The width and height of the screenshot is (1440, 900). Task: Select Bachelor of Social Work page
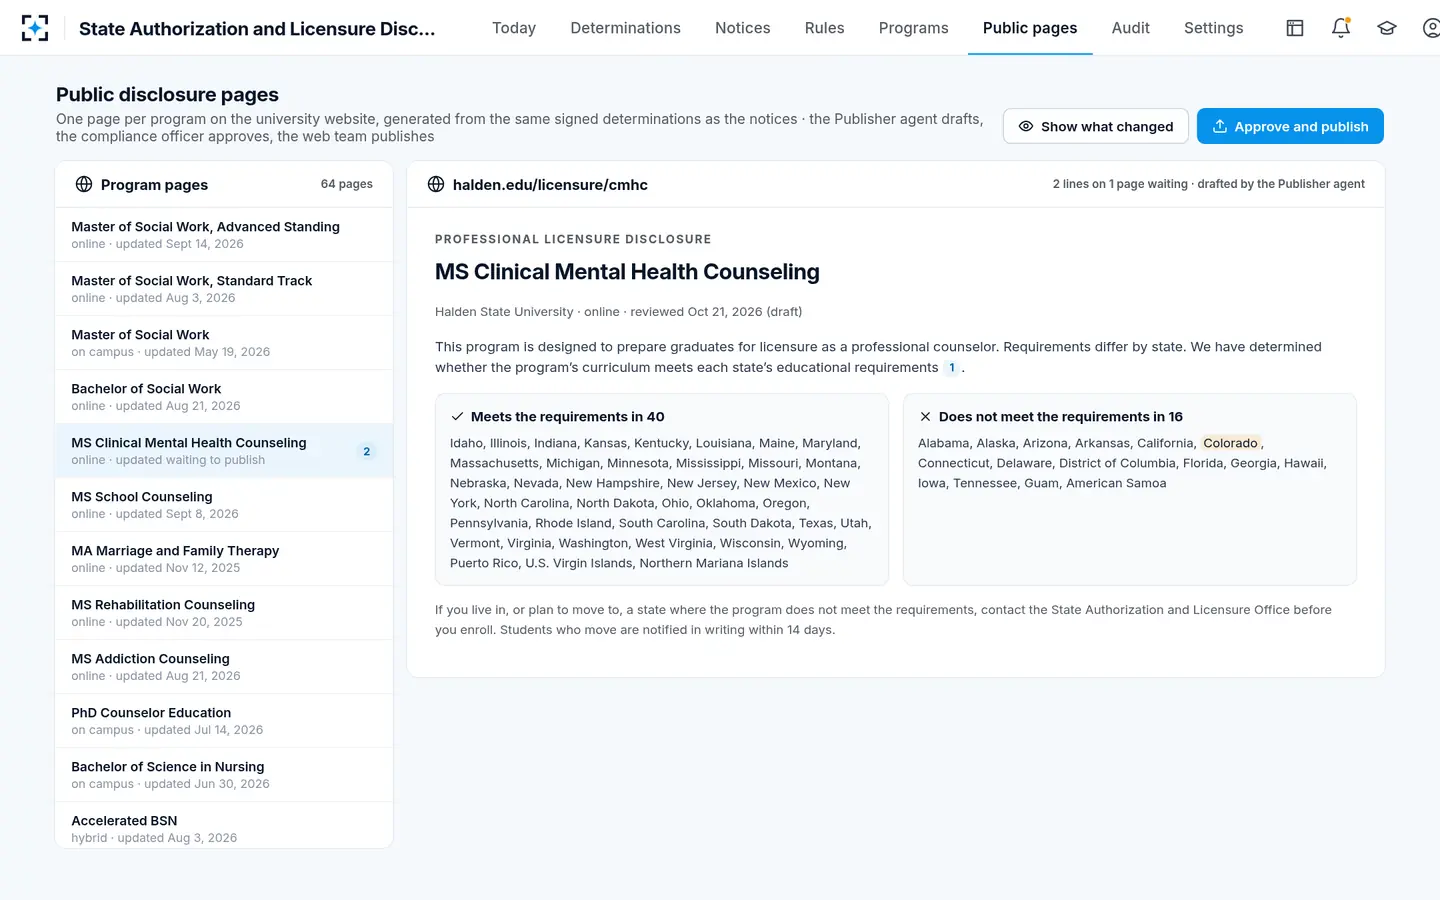click(x=224, y=397)
